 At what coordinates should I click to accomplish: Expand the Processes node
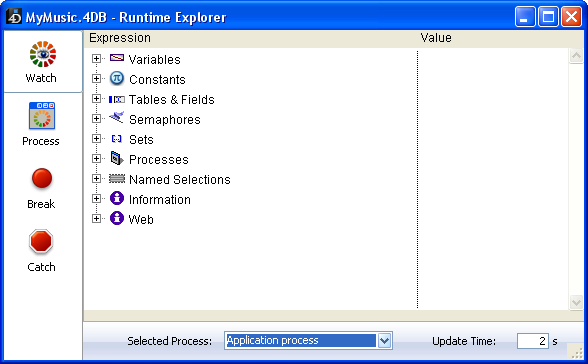click(96, 159)
